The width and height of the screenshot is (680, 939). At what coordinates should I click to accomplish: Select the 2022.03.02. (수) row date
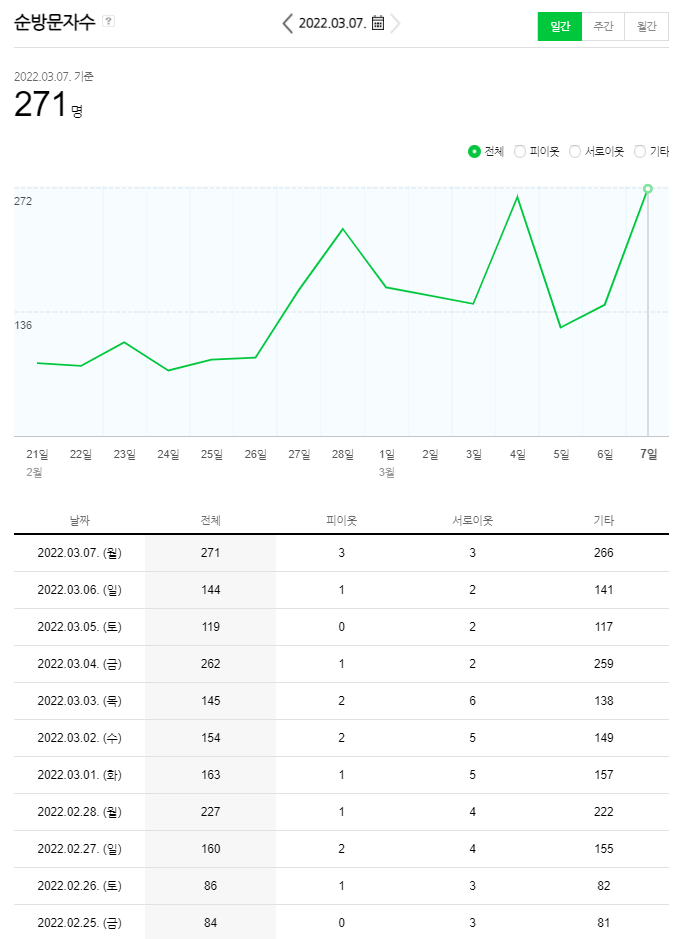[80, 738]
